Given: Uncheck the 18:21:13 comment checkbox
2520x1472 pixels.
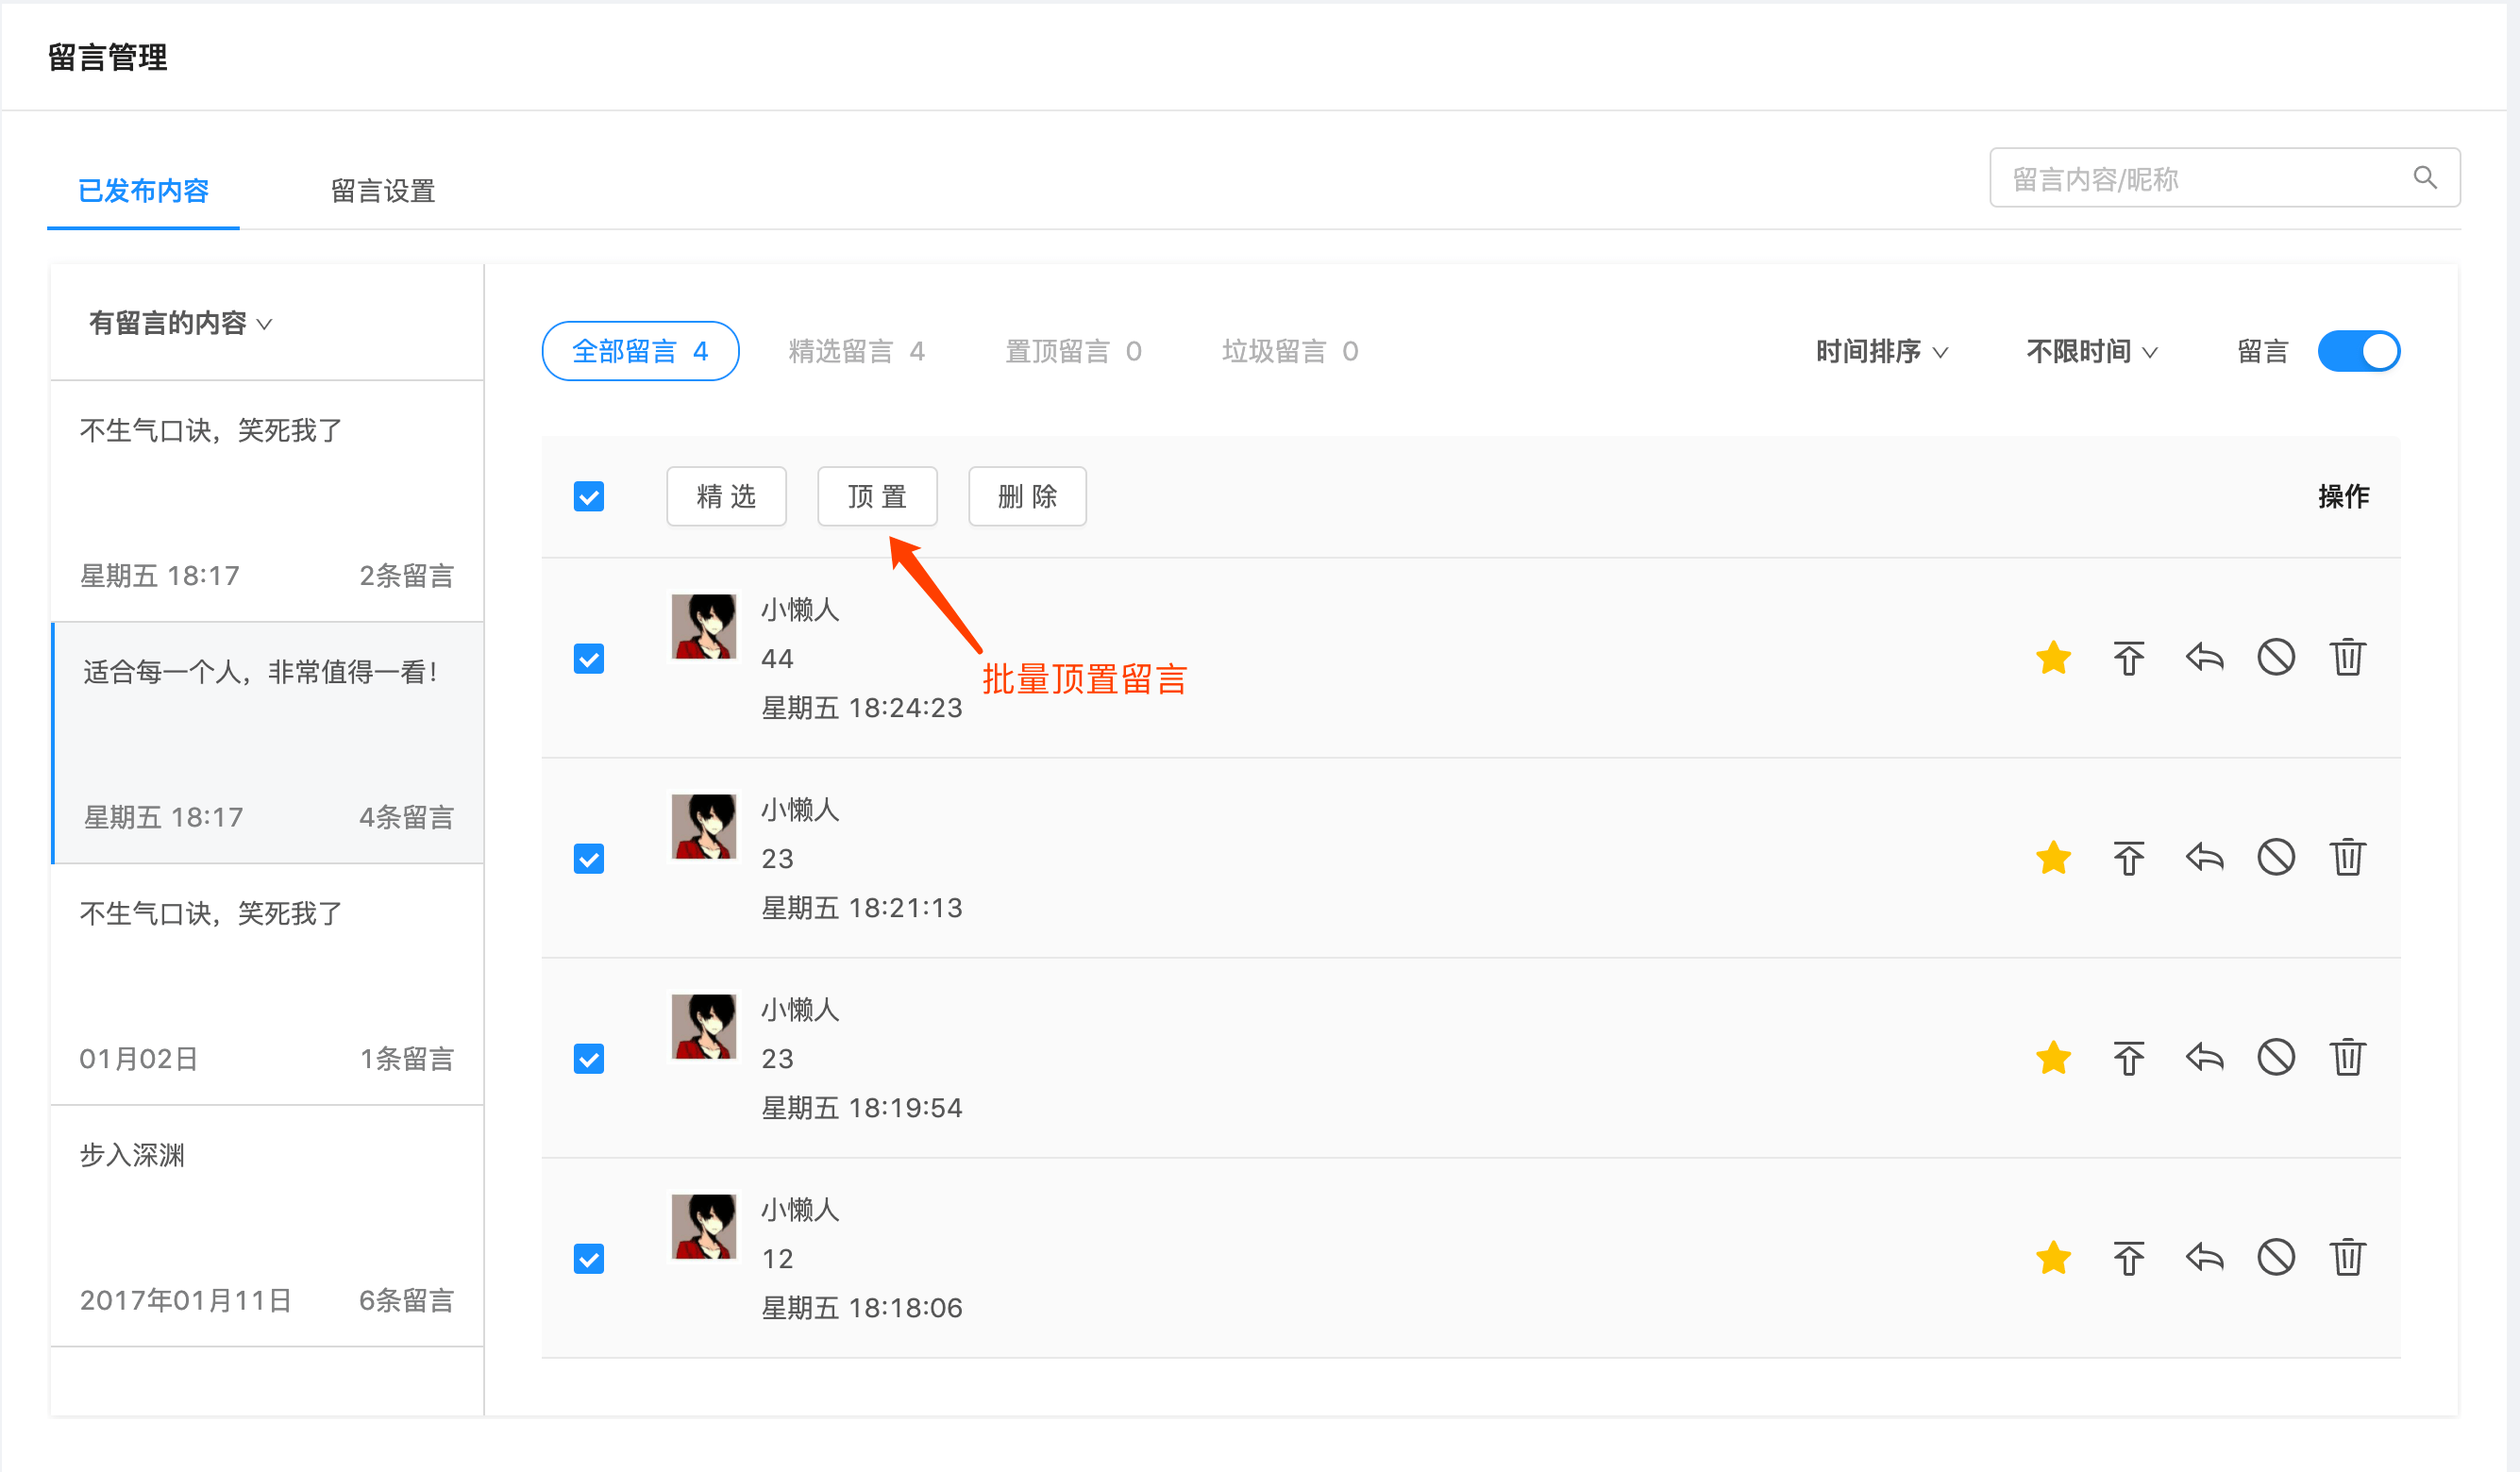Looking at the screenshot, I should tap(589, 859).
